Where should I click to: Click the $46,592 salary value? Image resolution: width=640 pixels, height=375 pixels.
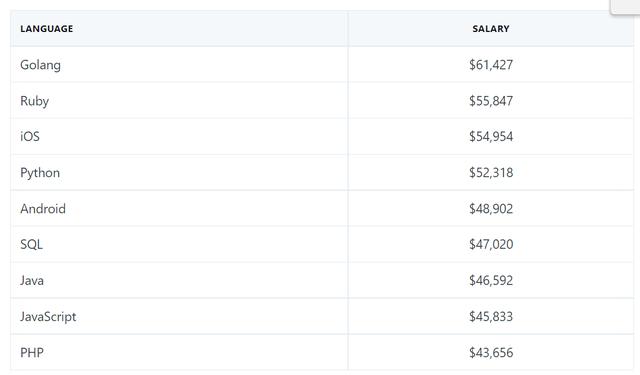coord(491,280)
